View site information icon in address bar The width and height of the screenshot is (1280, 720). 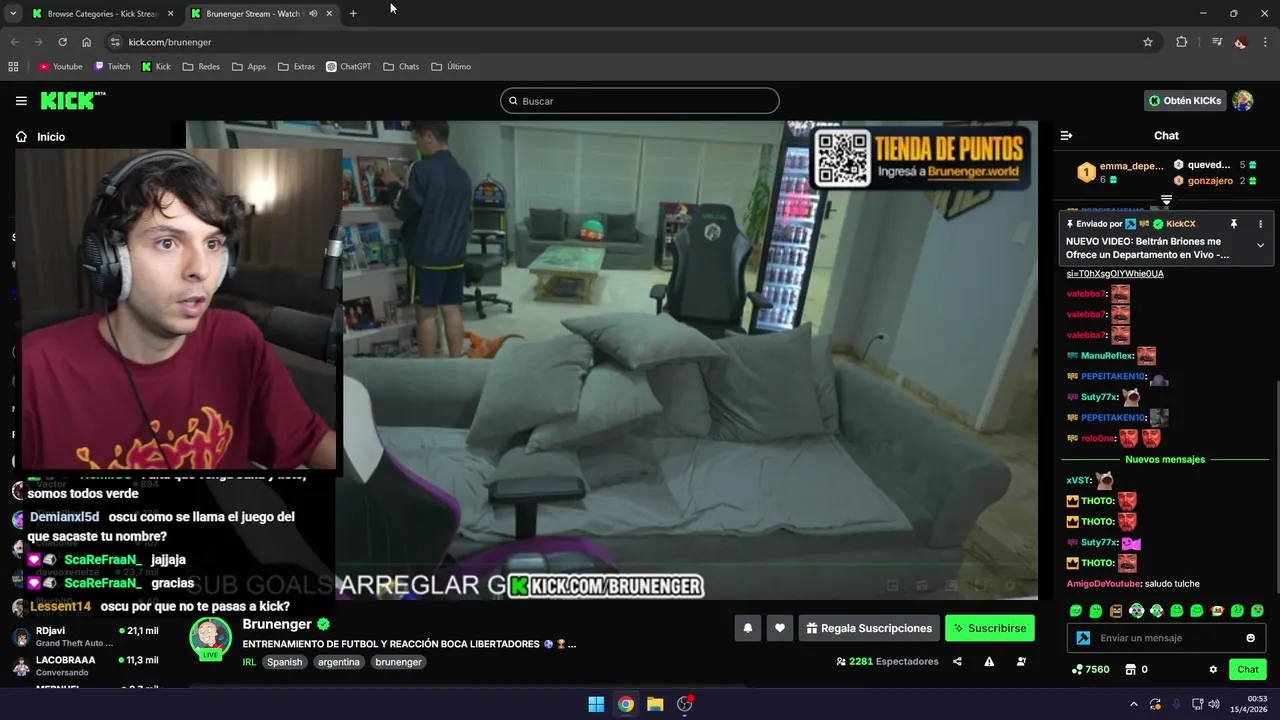[115, 42]
